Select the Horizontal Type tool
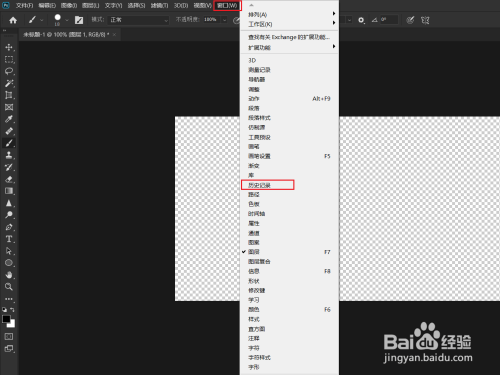 [x=9, y=239]
